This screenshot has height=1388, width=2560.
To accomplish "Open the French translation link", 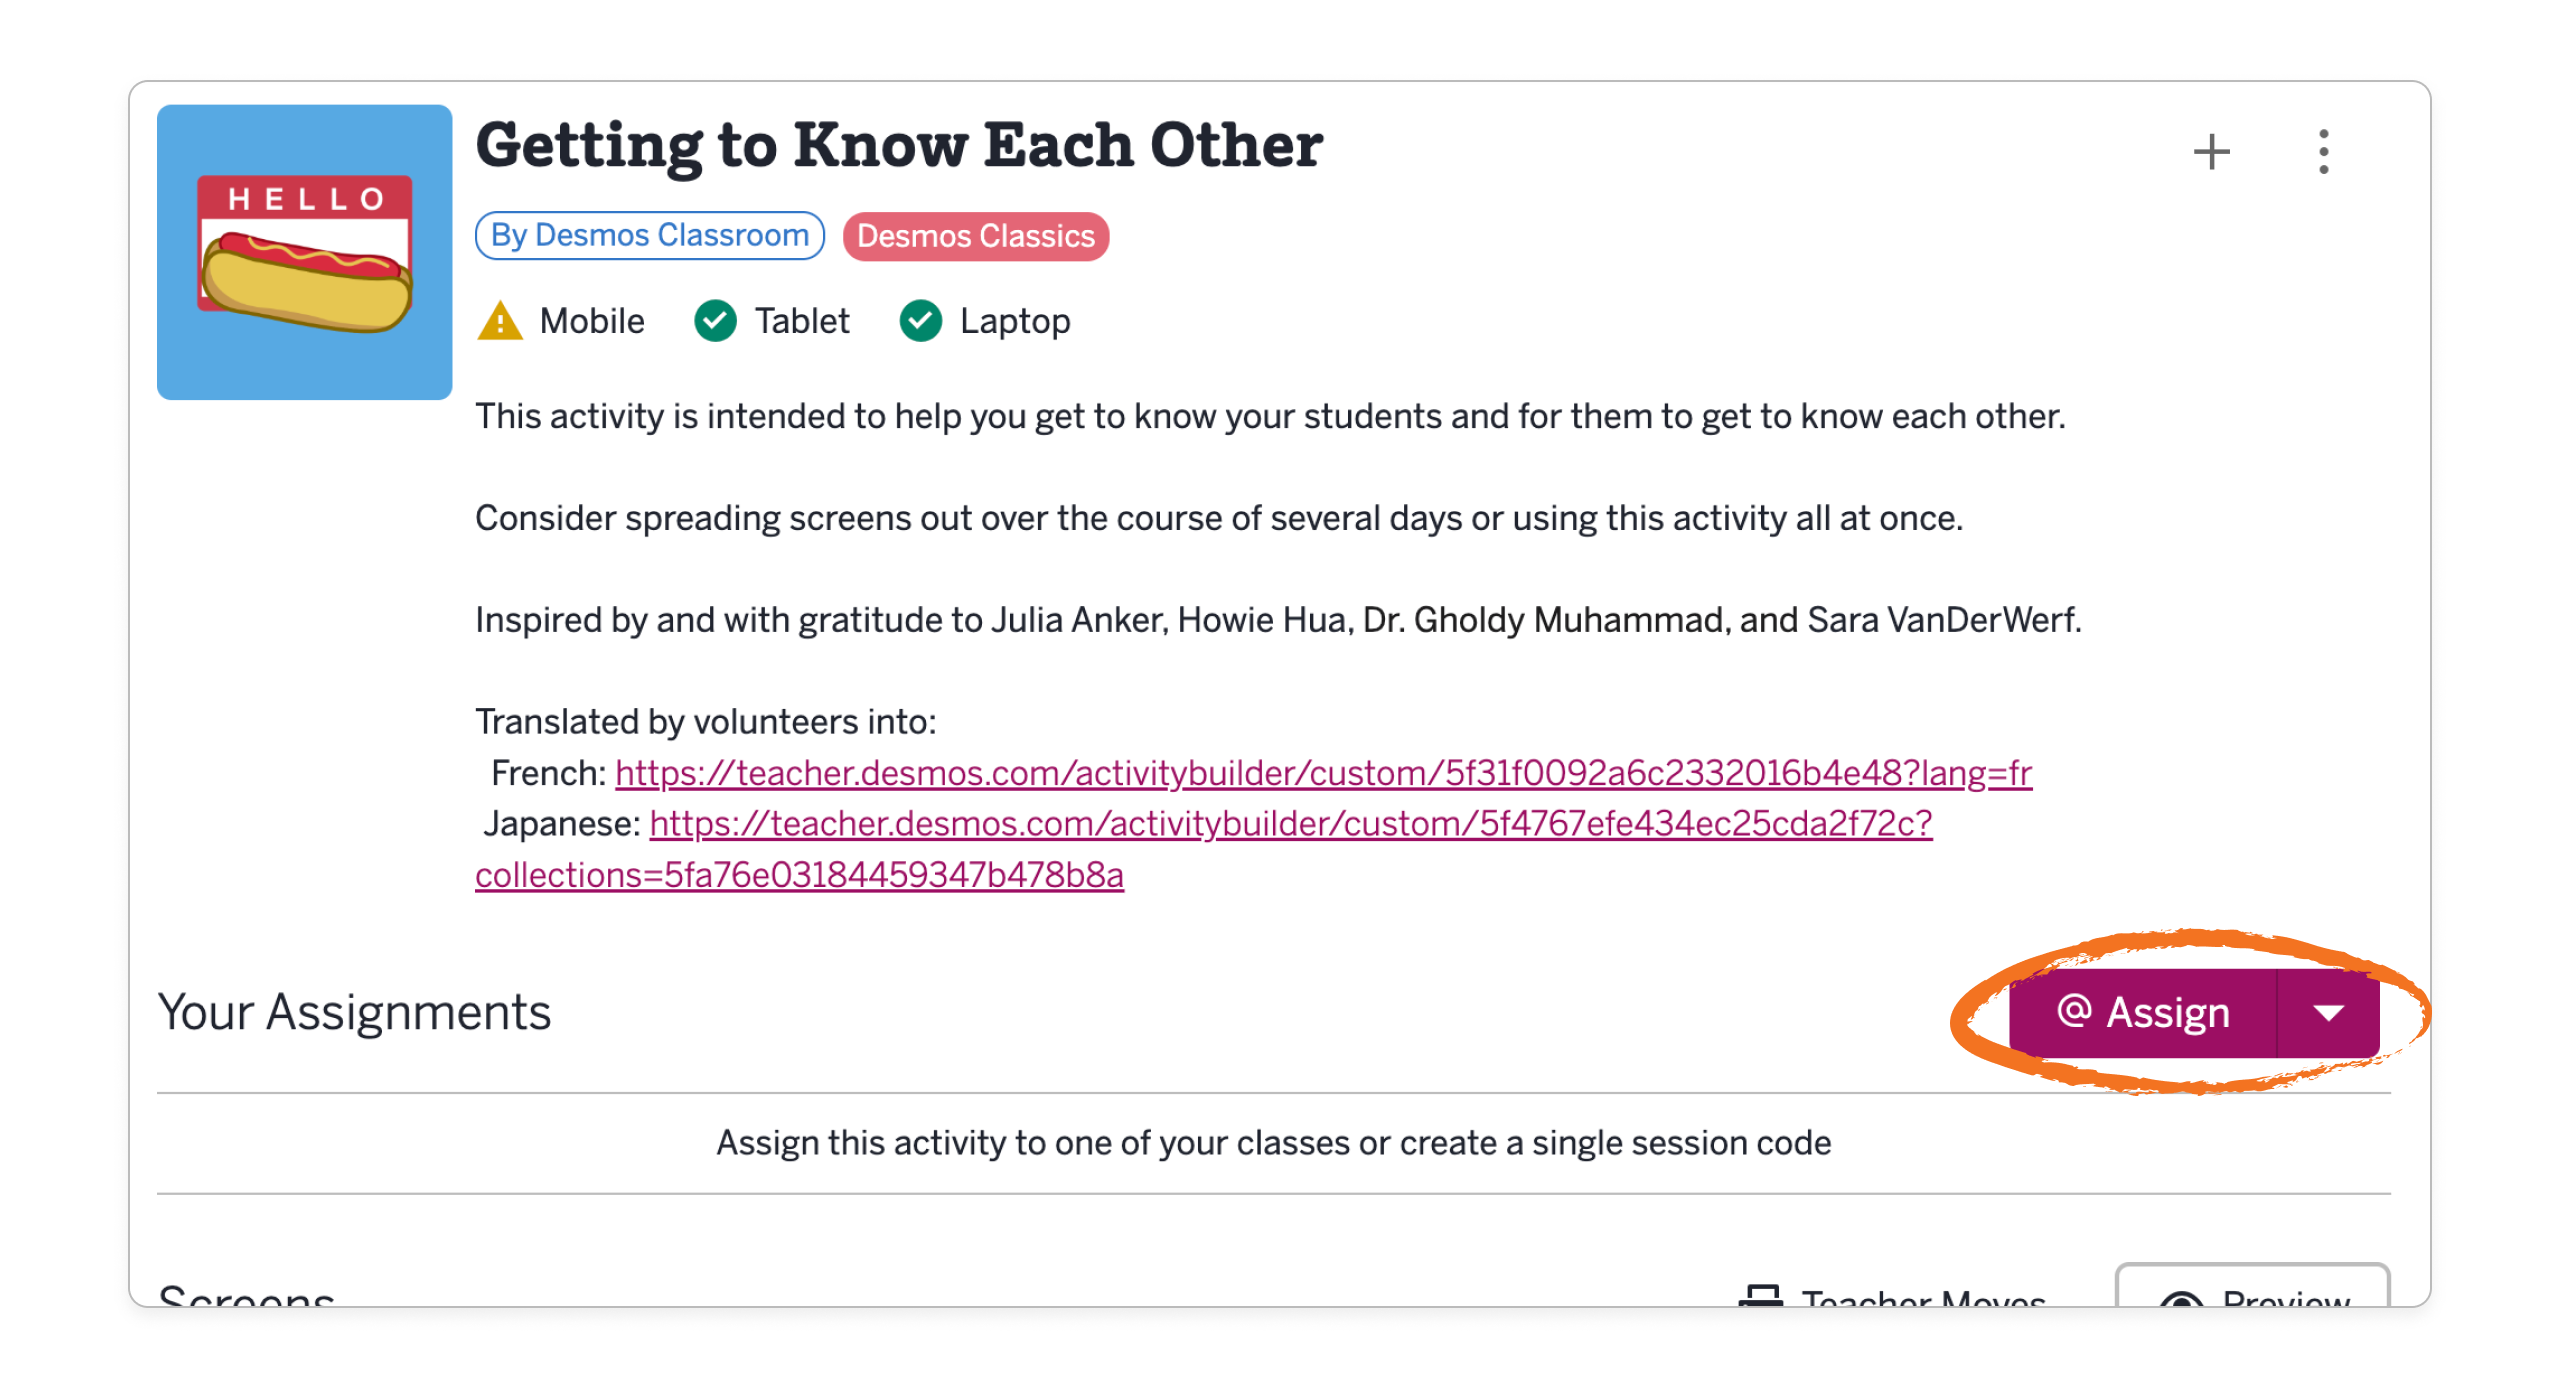I will tap(1320, 772).
